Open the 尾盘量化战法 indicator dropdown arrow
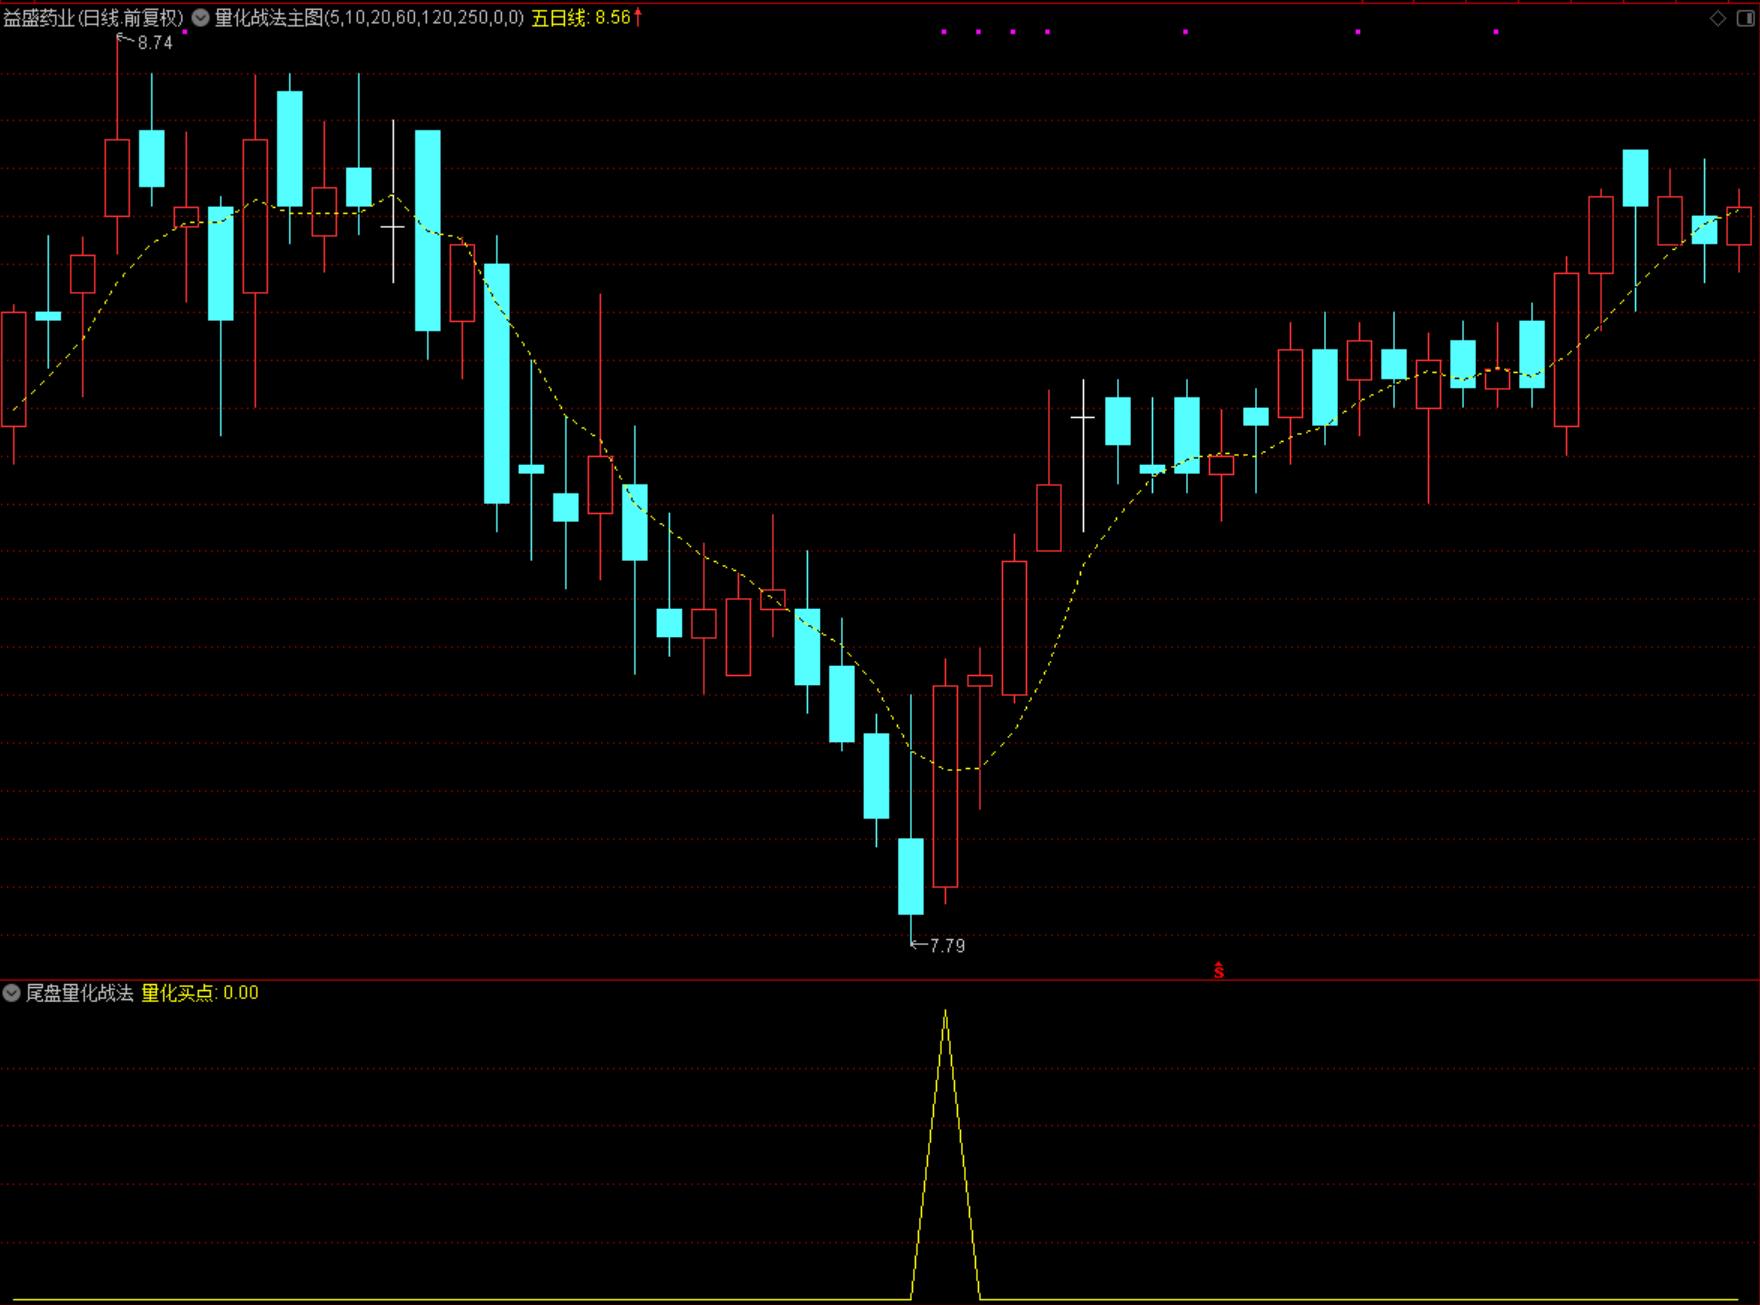Screen dimensions: 1760x1305 pos(12,993)
